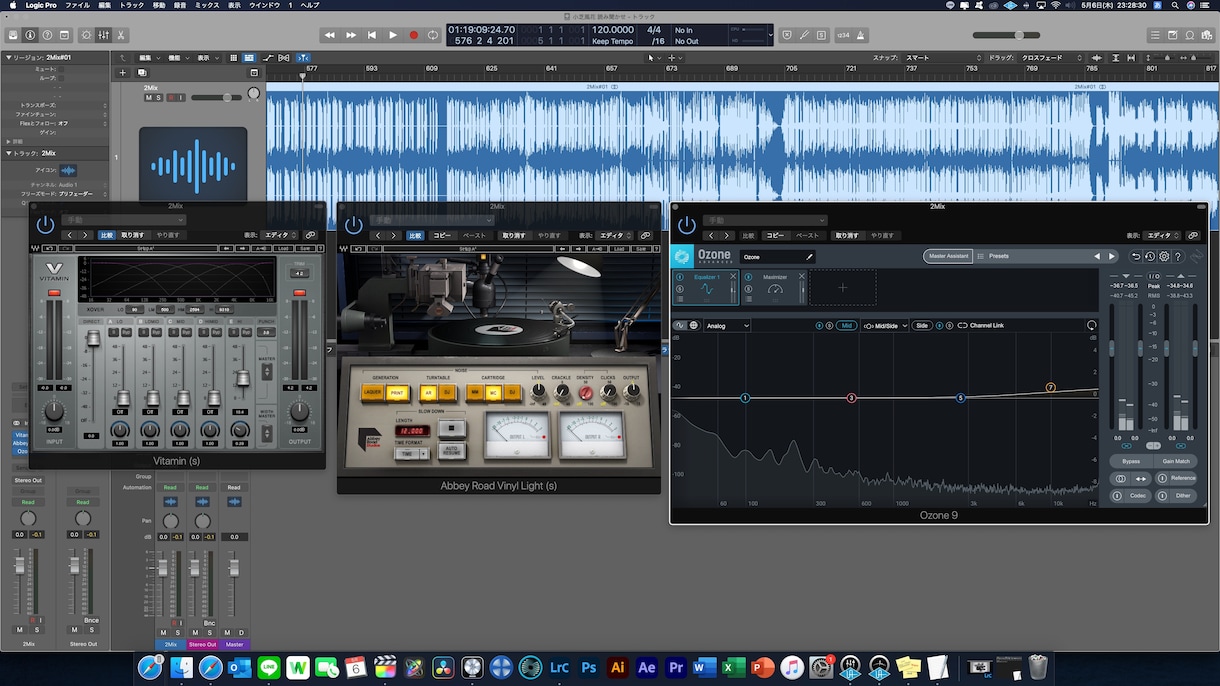Open Ozone history clock icon

[1150, 257]
